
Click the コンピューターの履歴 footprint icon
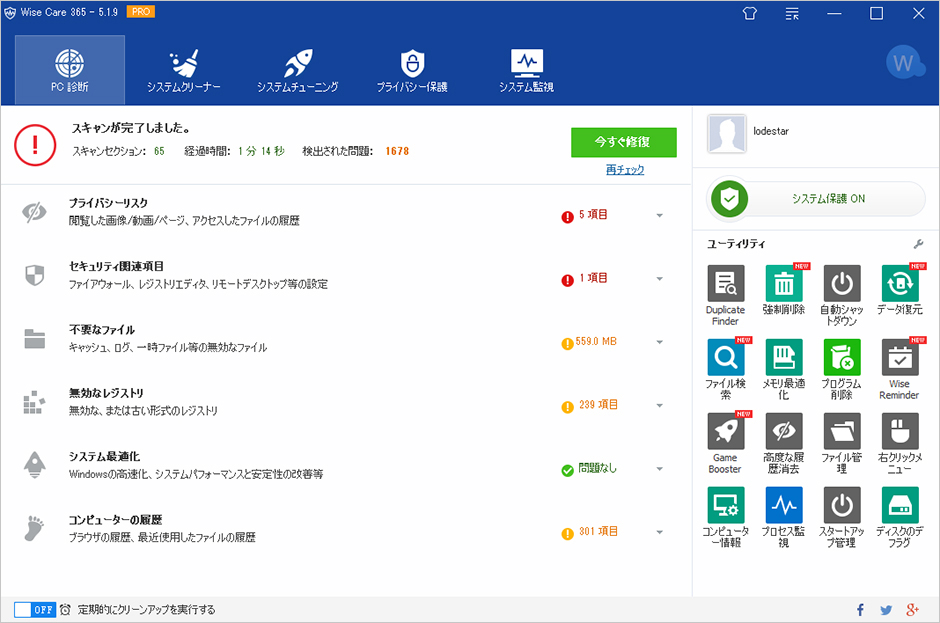click(34, 528)
